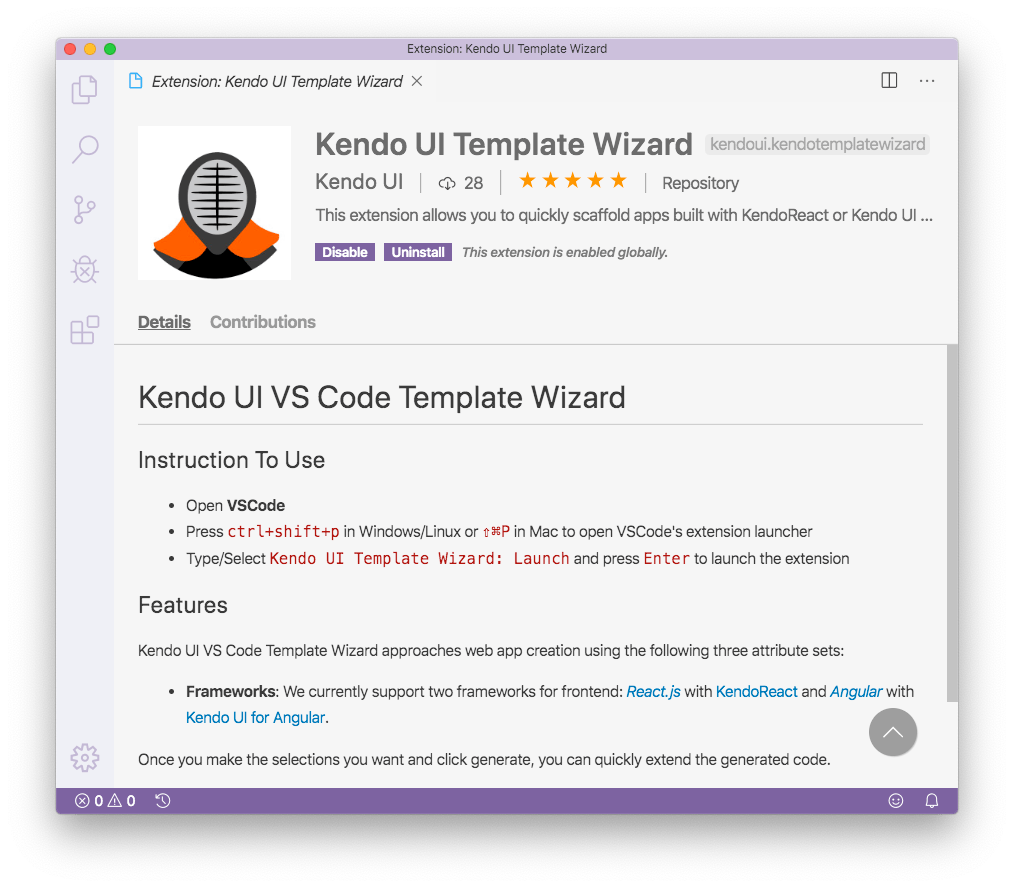
Task: Click the details pane vertical scrollbar
Action: point(952,523)
